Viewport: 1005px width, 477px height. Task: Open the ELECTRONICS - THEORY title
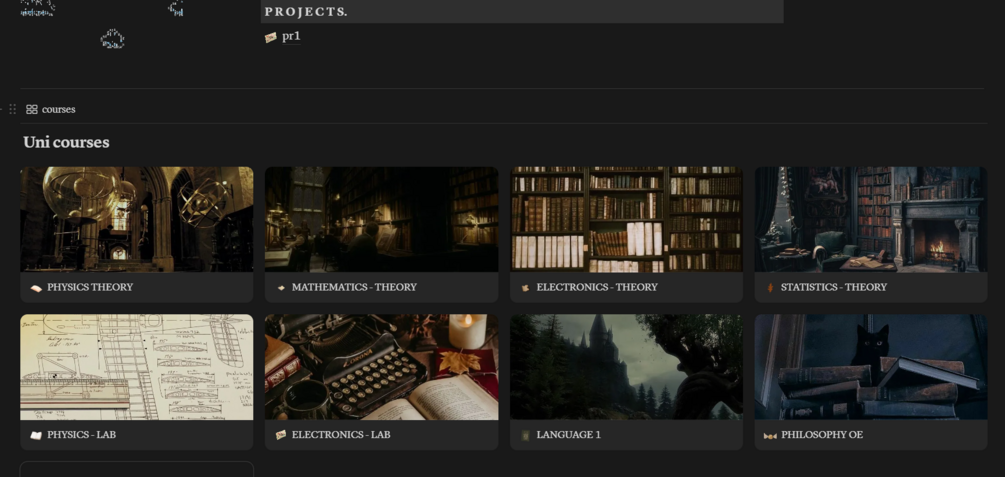(597, 287)
